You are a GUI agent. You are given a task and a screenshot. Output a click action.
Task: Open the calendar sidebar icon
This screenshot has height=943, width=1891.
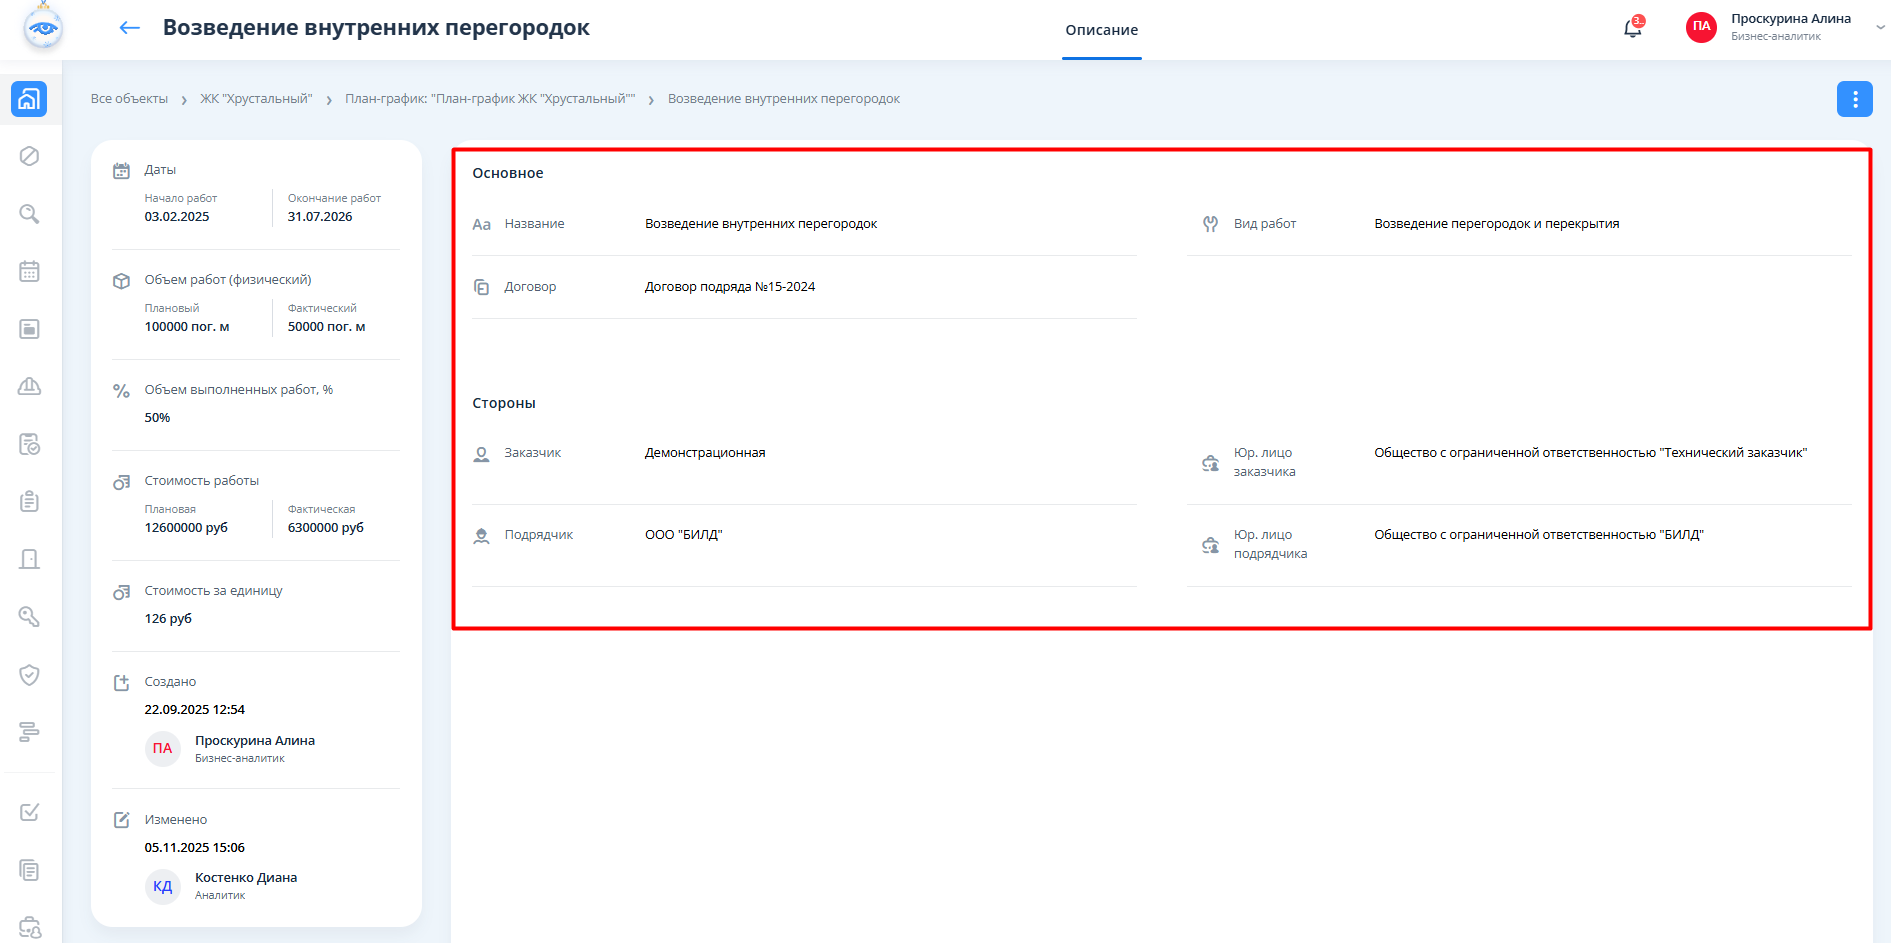[x=29, y=271]
